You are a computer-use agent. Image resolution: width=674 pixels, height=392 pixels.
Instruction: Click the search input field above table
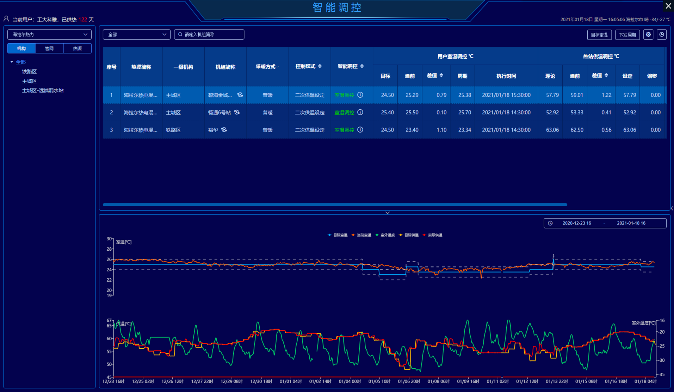tap(209, 34)
